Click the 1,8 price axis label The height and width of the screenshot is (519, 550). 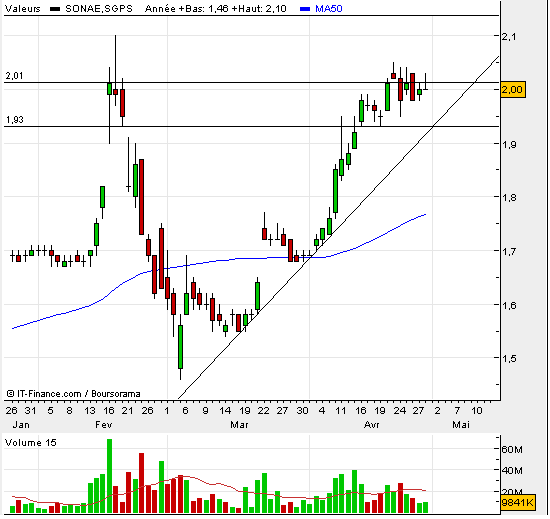click(509, 197)
